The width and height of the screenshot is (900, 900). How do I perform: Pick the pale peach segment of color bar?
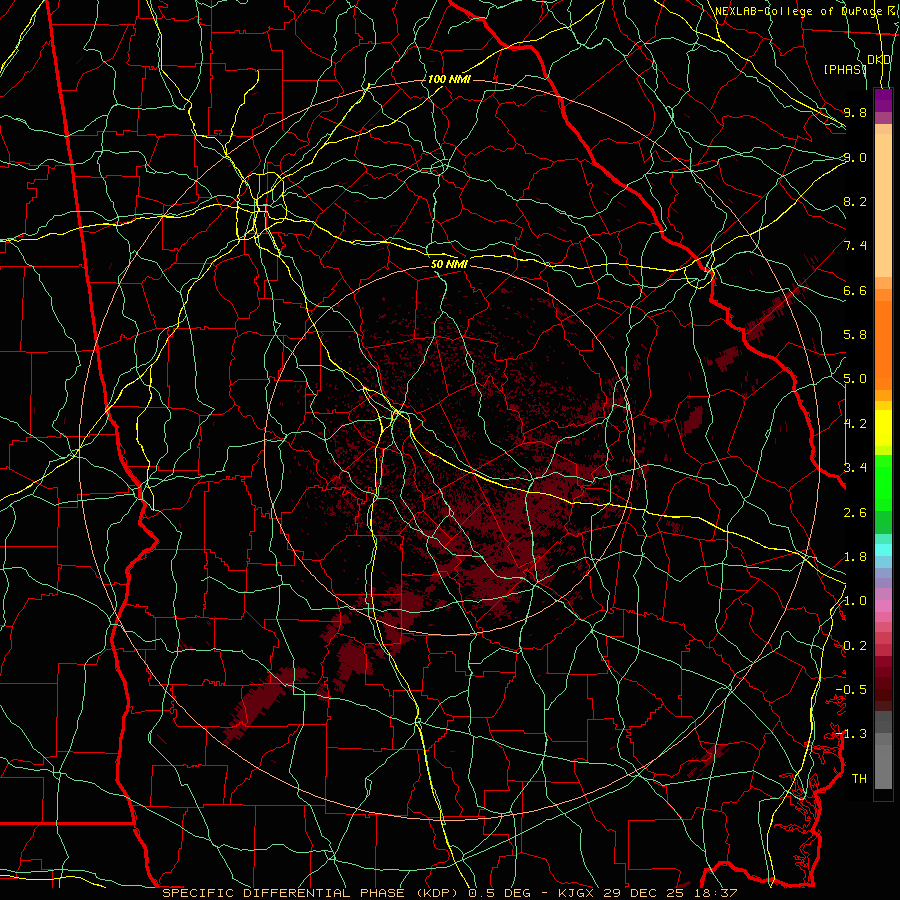(883, 205)
